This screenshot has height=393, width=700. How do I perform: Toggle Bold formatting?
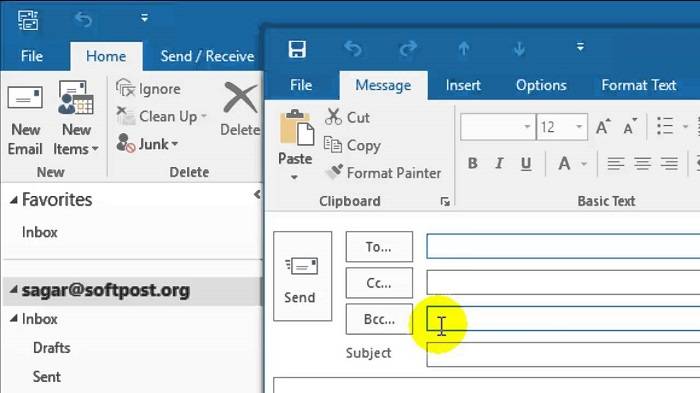coord(472,163)
